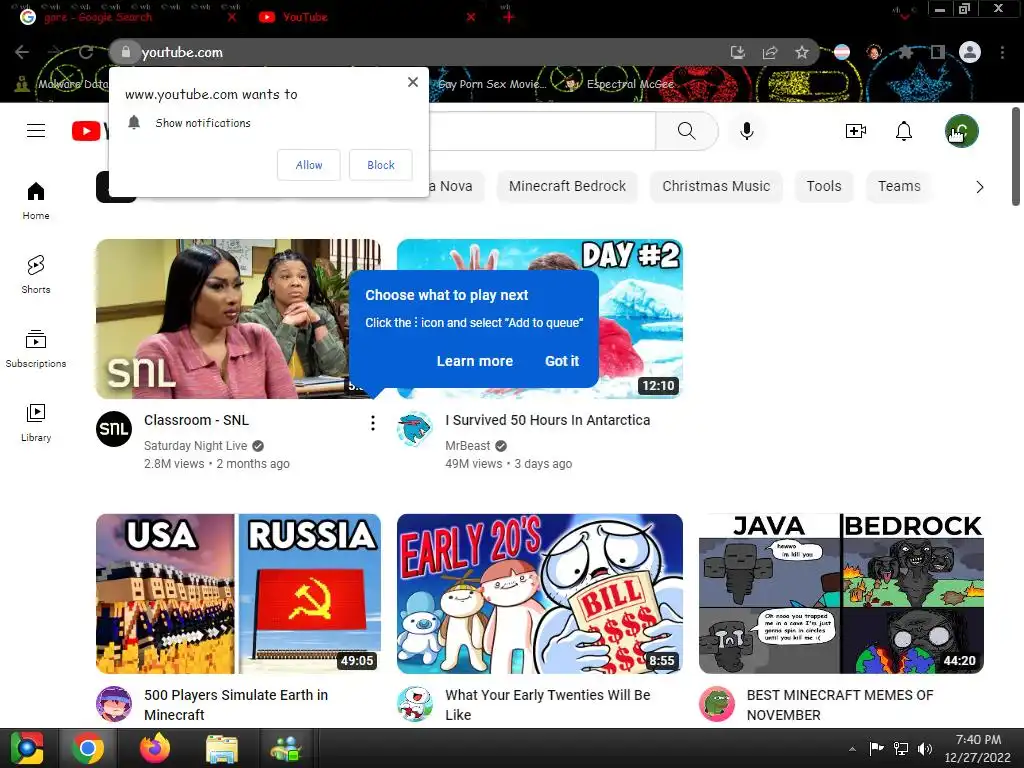The height and width of the screenshot is (768, 1024).
Task: Toggle Chrome side panel
Action: click(x=938, y=52)
